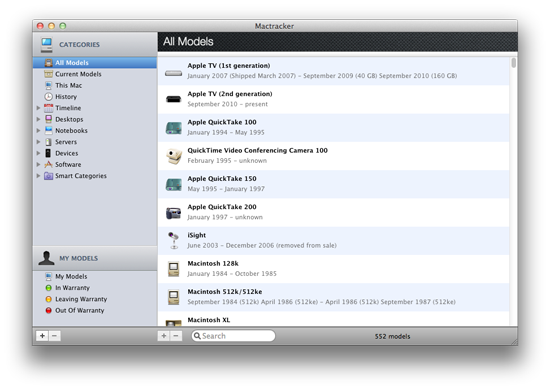Click the Video Conferencing Camera 100 icon
This screenshot has width=550, height=390.
(174, 156)
